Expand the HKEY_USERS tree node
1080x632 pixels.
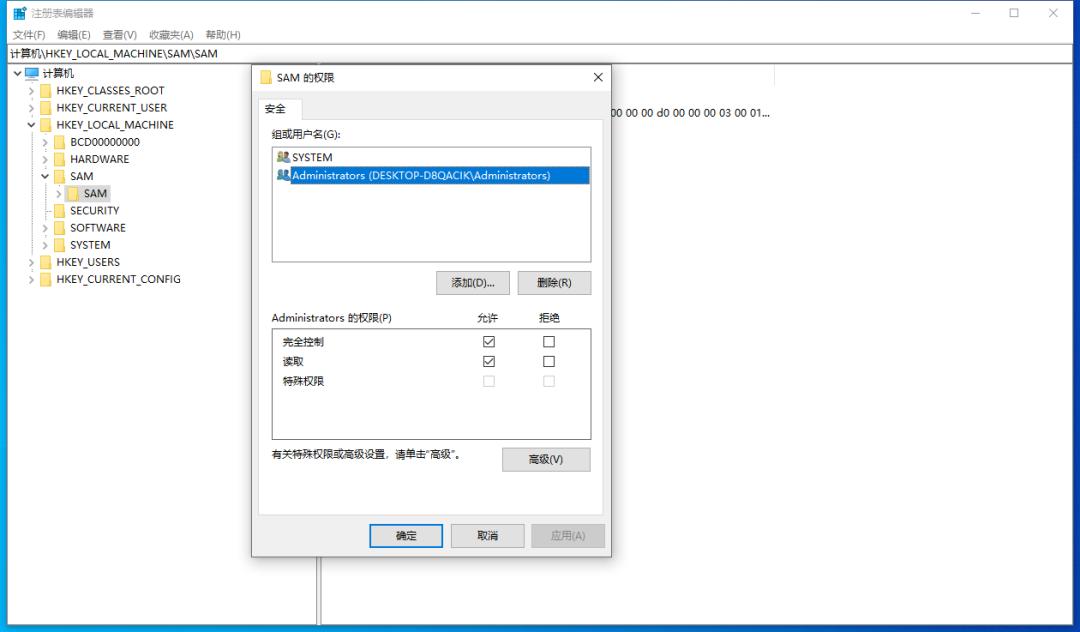pos(31,262)
